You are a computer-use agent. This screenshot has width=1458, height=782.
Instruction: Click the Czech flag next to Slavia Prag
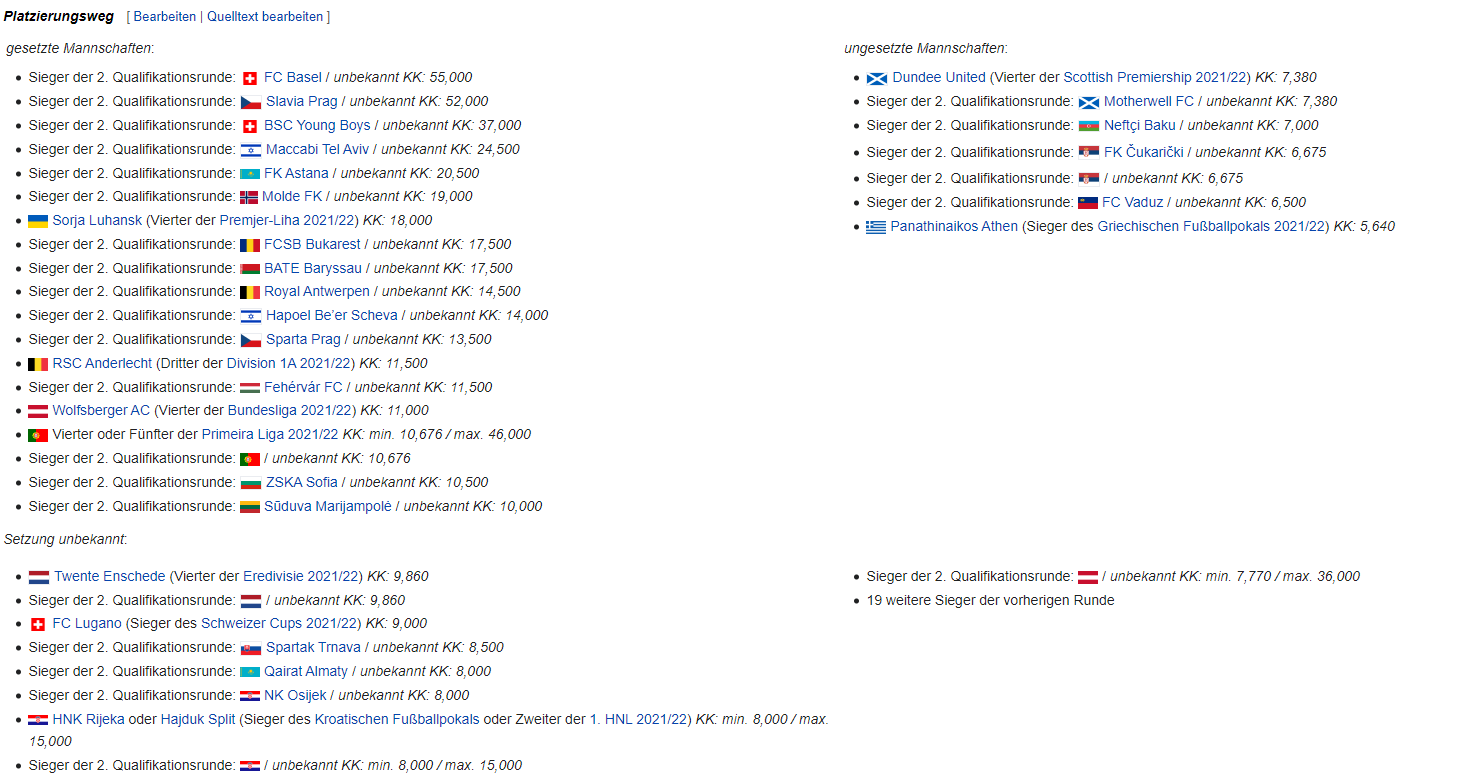tap(250, 102)
